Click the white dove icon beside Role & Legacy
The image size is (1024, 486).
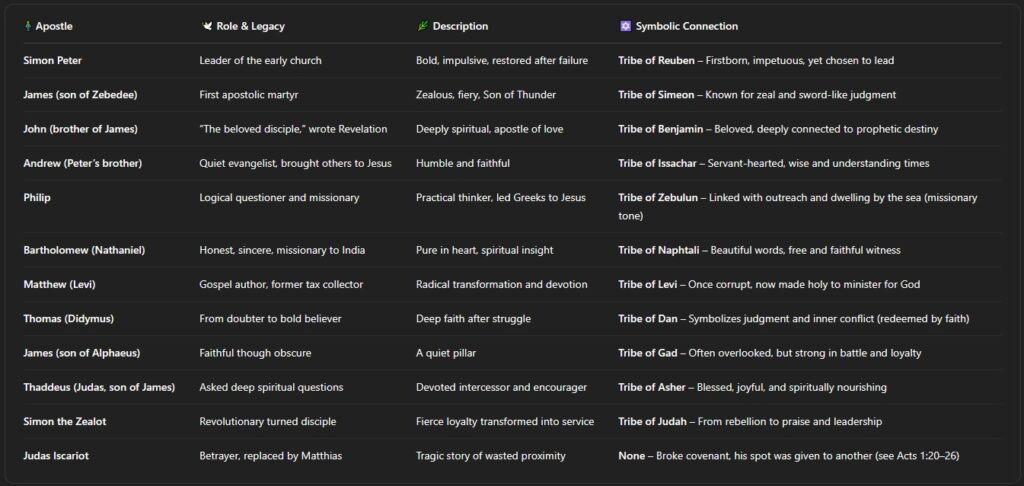[x=206, y=26]
